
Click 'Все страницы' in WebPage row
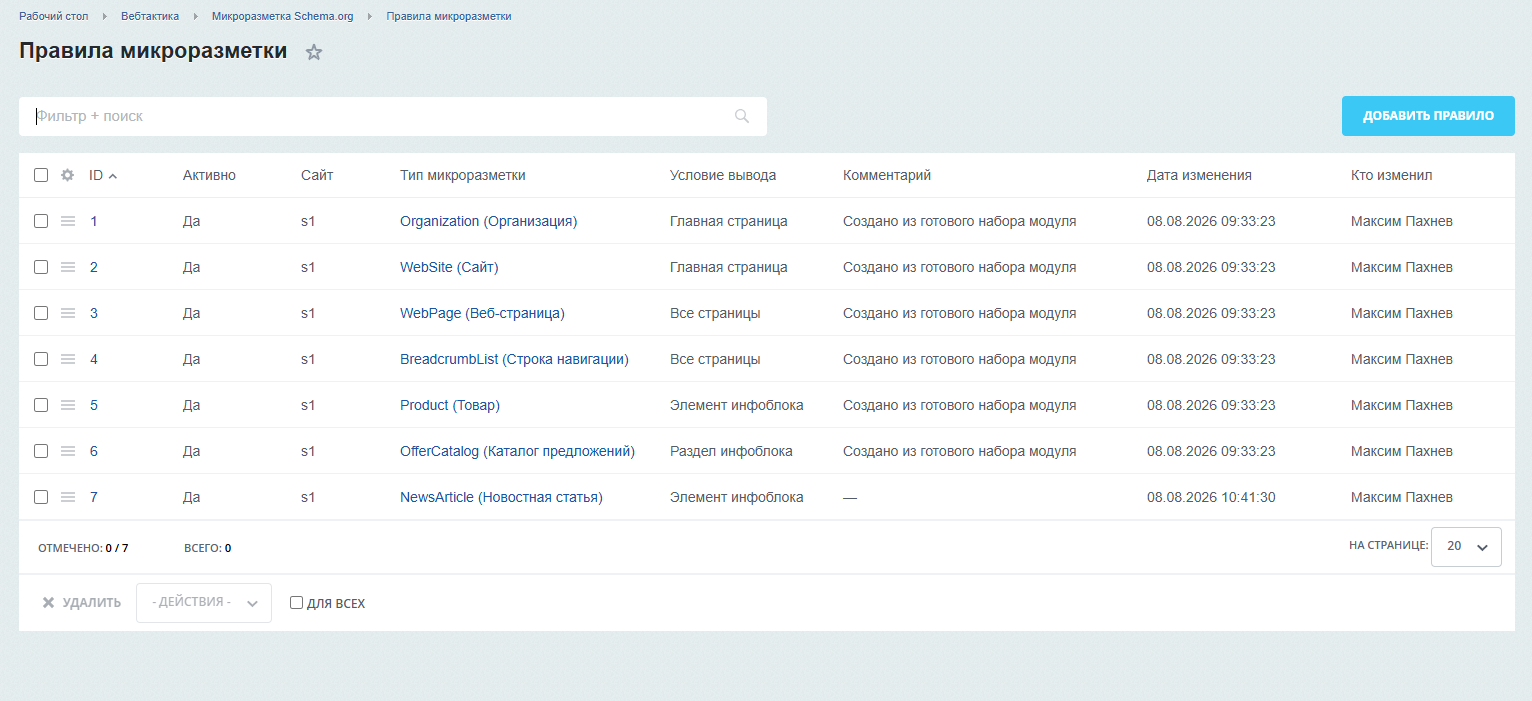[x=715, y=313]
